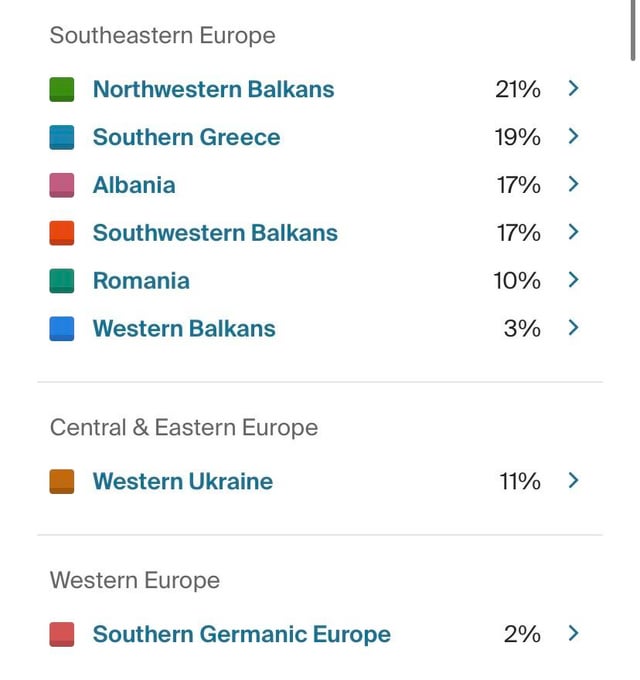Image resolution: width=640 pixels, height=680 pixels.
Task: Expand the Western Ukraine chevron
Action: [573, 480]
